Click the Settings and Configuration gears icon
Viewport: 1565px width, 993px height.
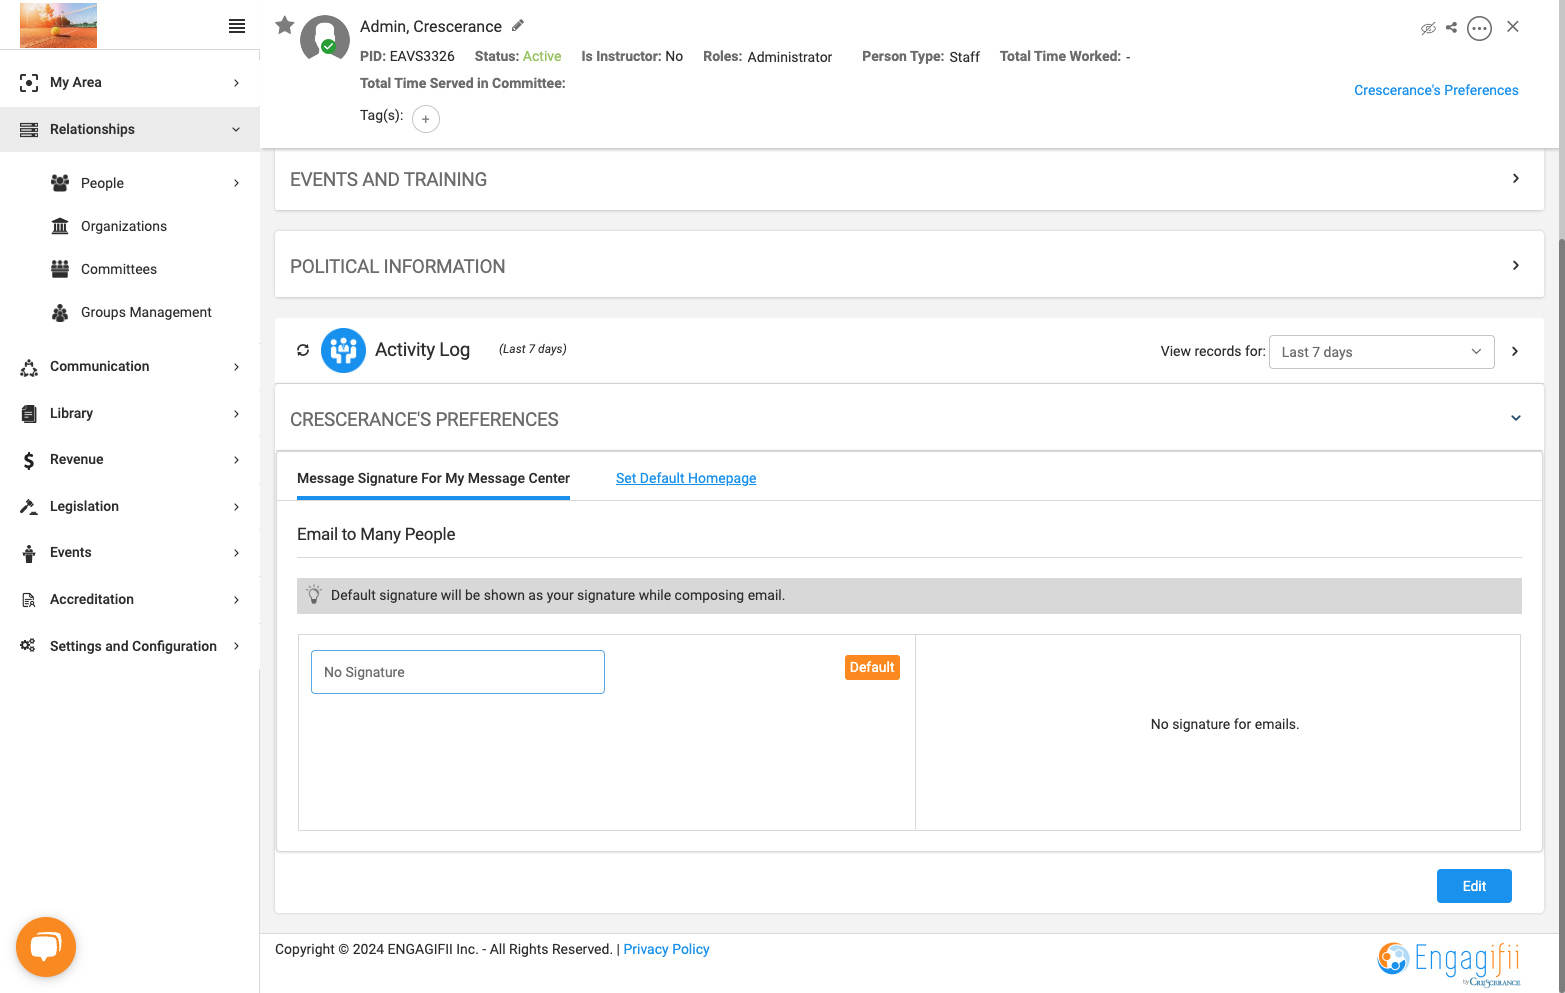point(28,646)
